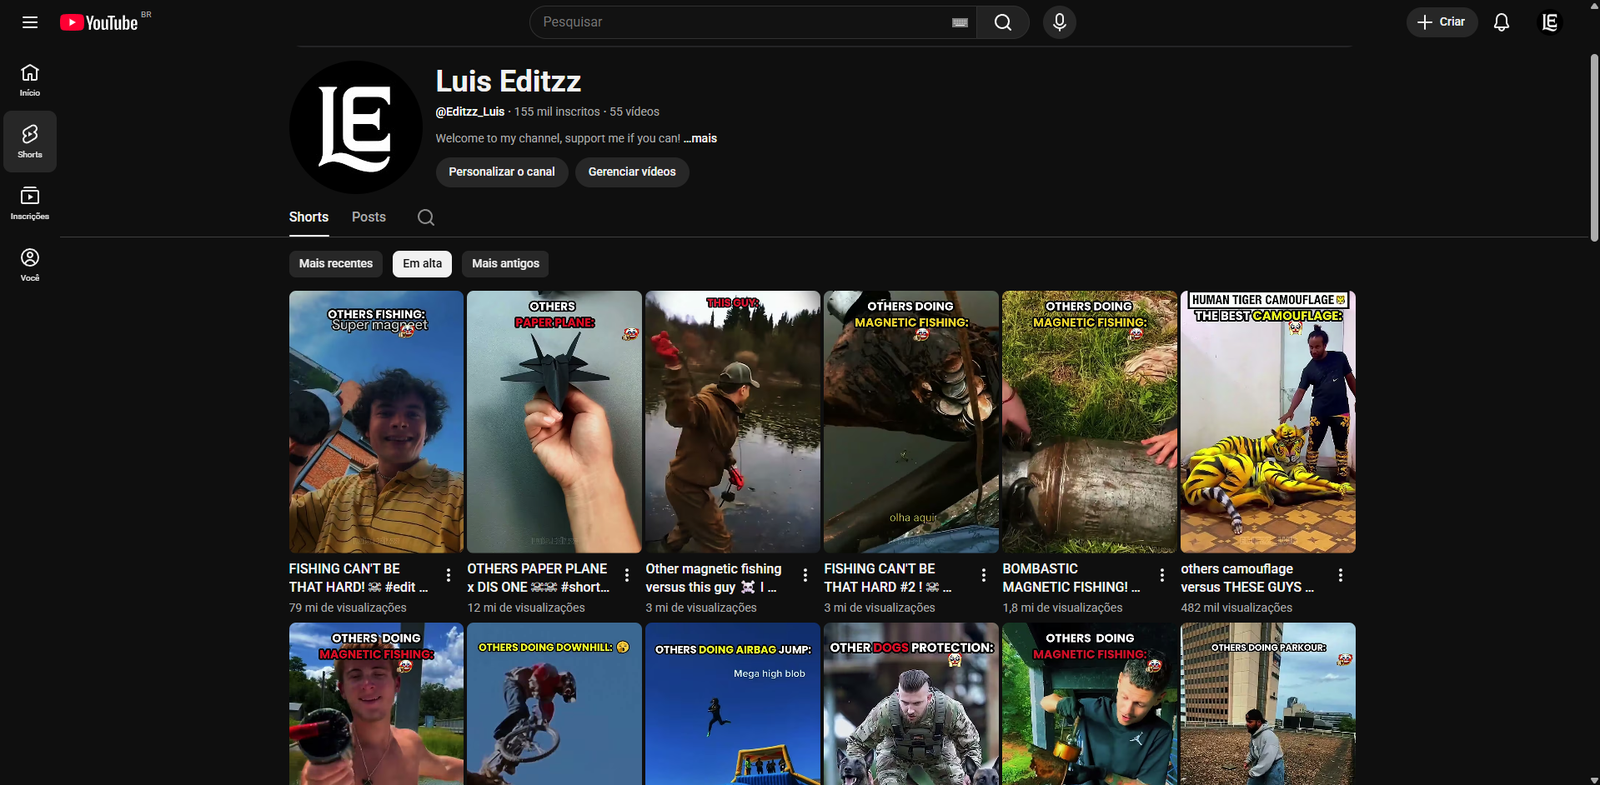
Task: Select the Shorts tab
Action: tap(309, 217)
